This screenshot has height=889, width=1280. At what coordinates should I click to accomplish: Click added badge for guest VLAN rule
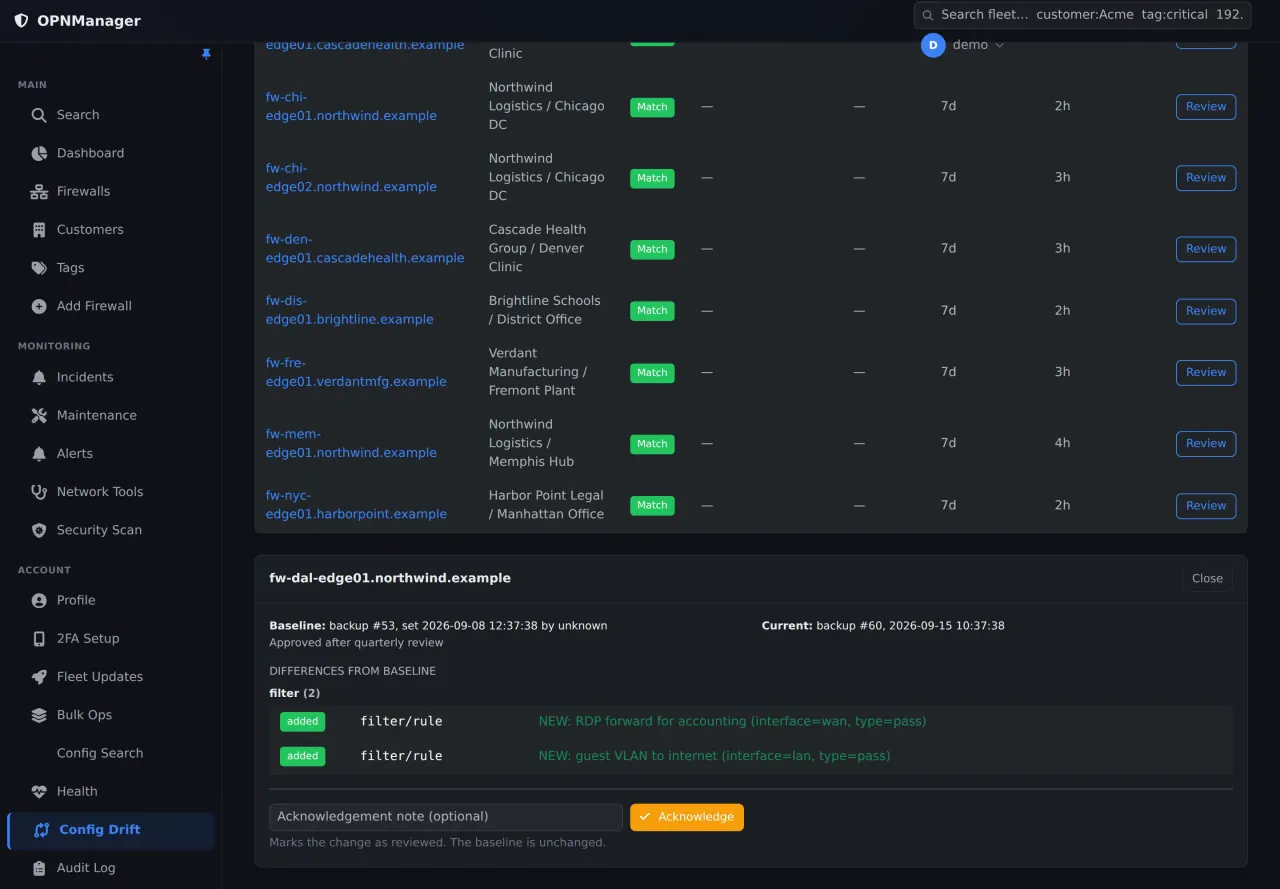click(302, 756)
